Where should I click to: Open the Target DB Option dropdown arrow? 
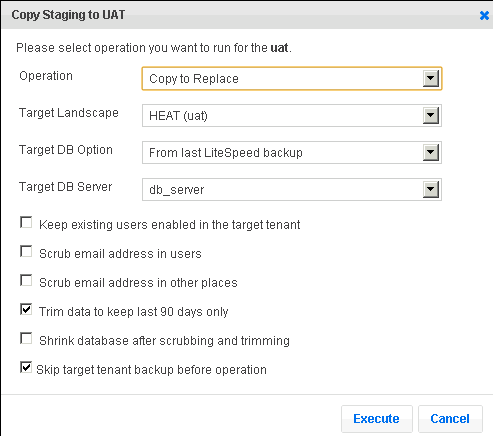431,153
